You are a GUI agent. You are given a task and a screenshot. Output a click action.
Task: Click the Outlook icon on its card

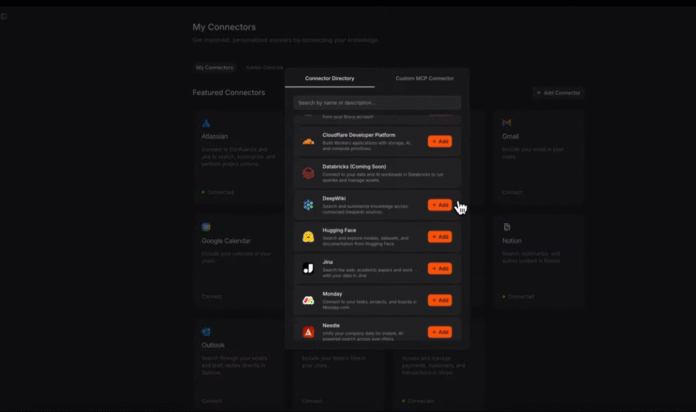(206, 332)
